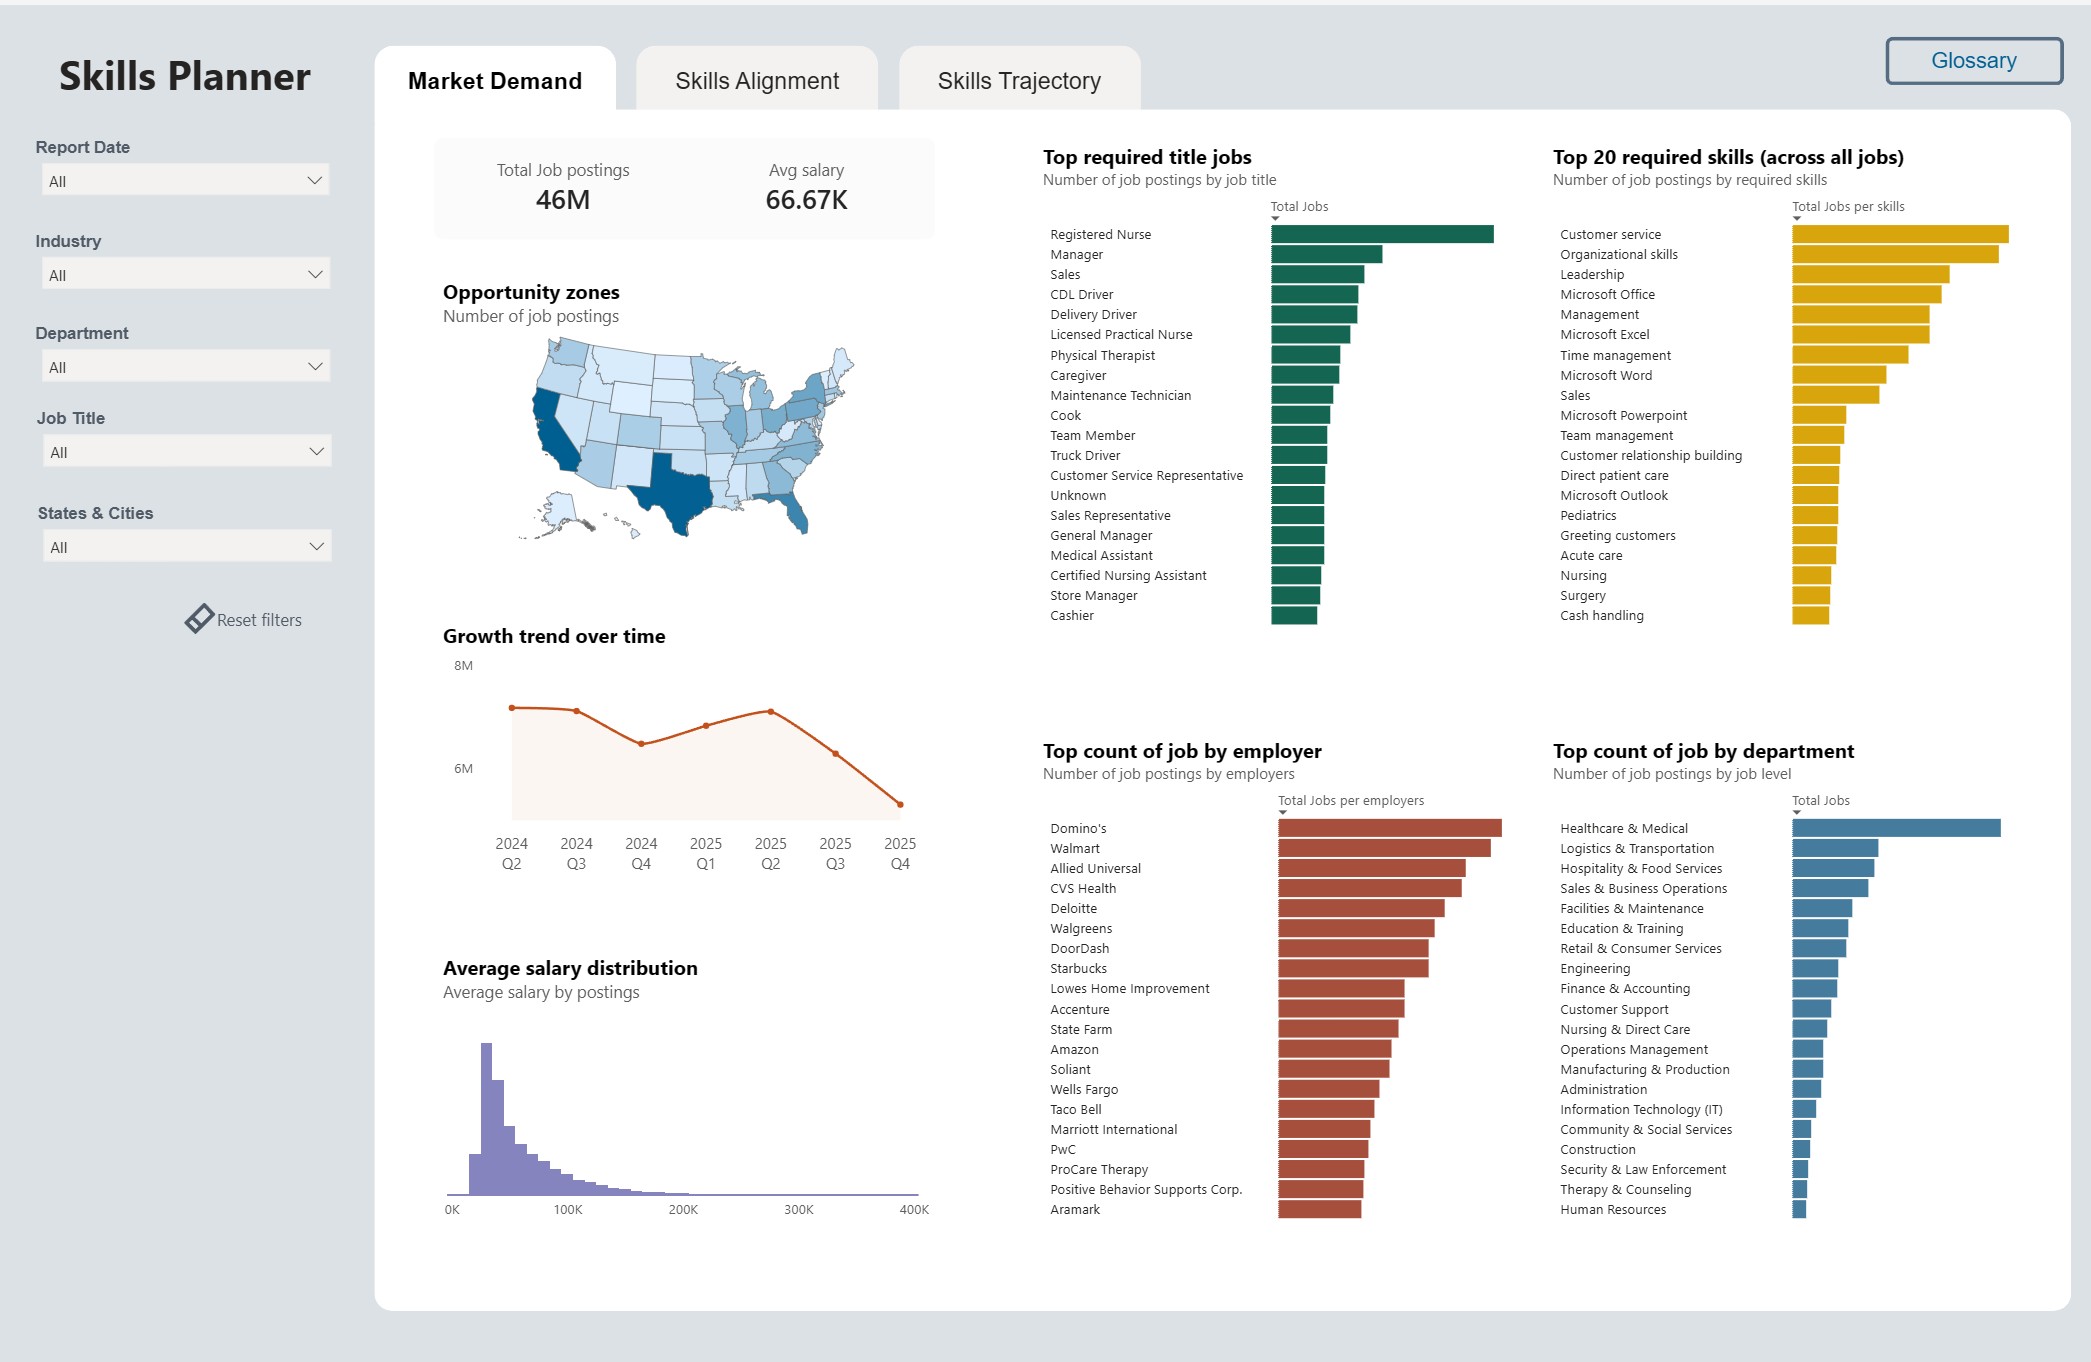Viewport: 2091px width, 1362px height.
Task: Click the Domino's employer bar
Action: [1389, 828]
